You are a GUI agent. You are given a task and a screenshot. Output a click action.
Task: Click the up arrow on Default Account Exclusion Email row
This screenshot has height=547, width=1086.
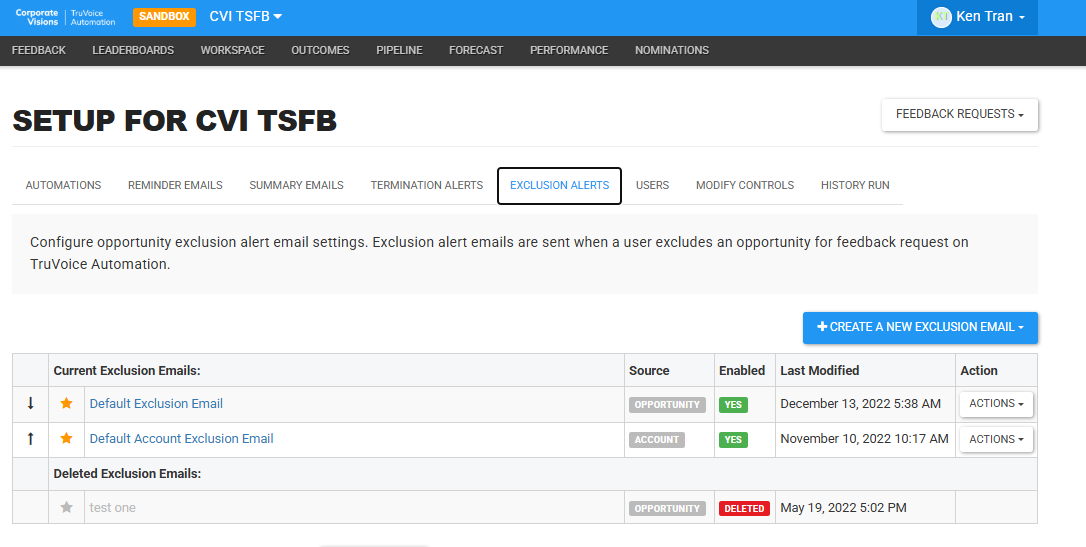click(30, 439)
